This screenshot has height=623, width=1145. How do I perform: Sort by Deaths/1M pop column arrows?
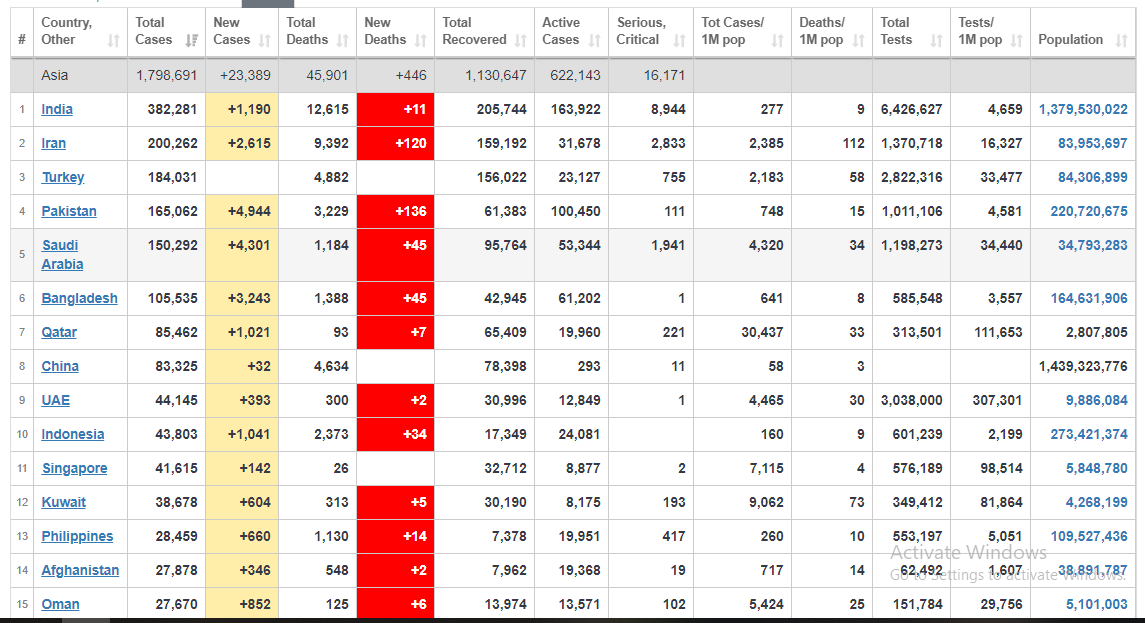tap(859, 41)
